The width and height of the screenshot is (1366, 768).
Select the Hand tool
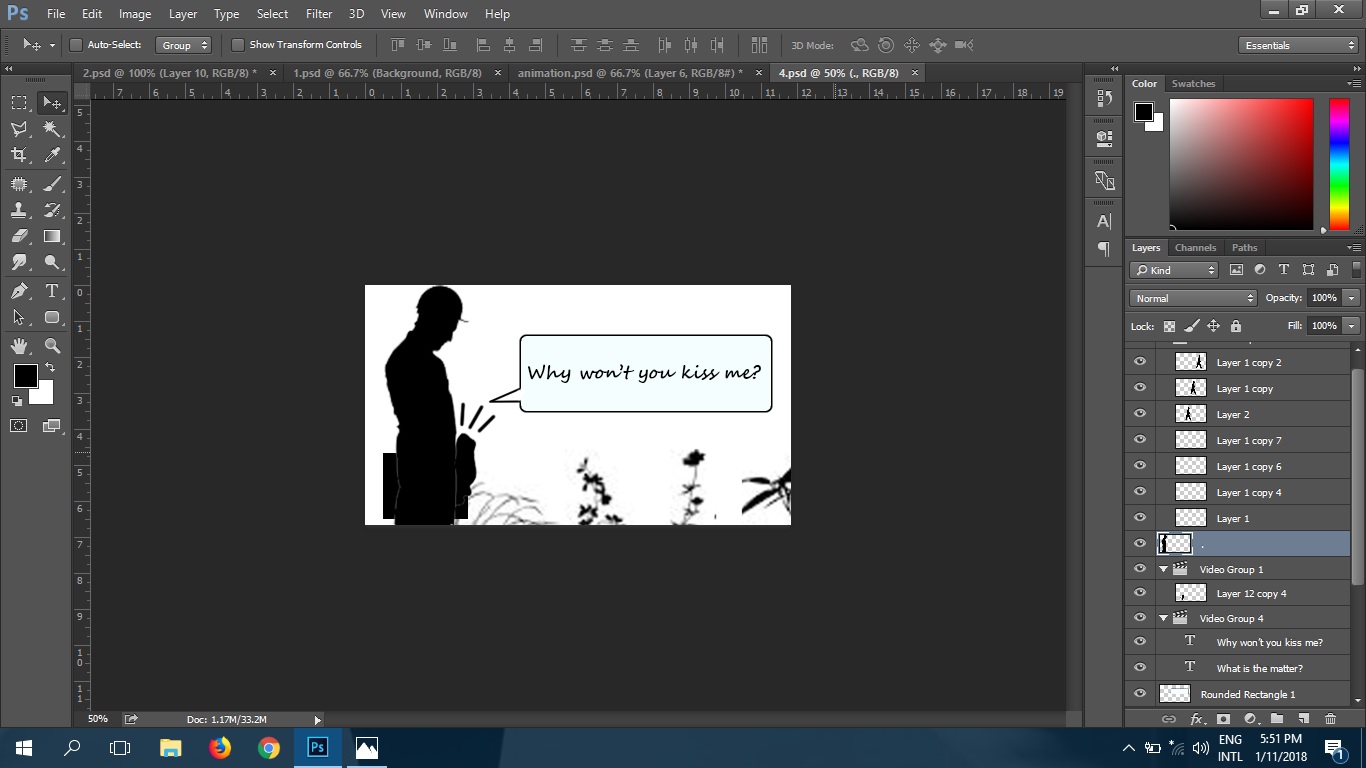(19, 346)
